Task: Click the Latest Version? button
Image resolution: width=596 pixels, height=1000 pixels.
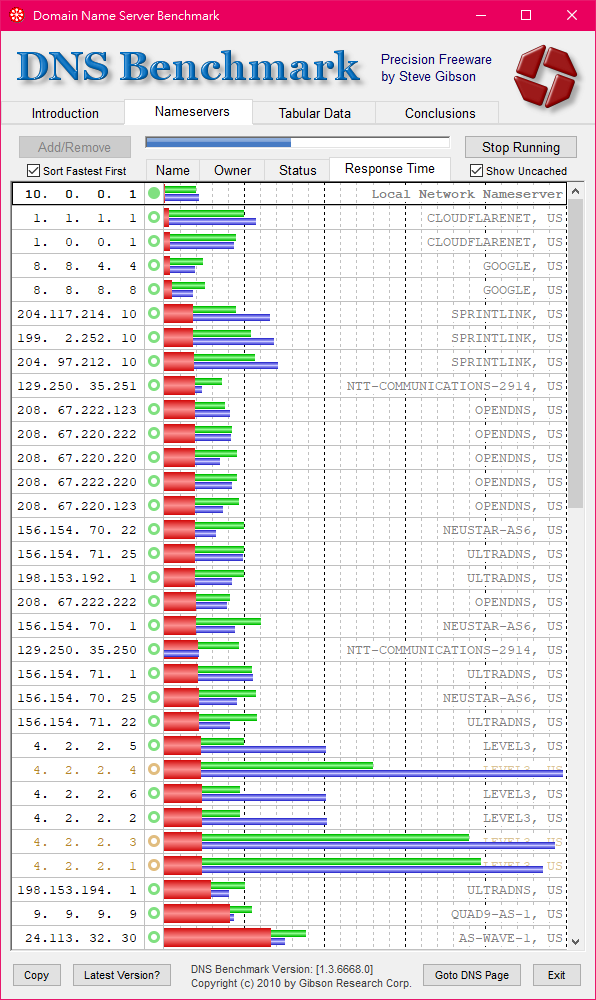Action: pos(122,975)
